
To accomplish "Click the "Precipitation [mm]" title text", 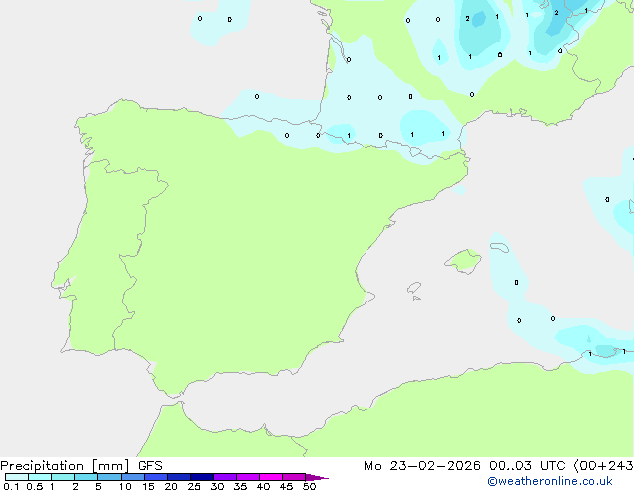I will point(65,466).
